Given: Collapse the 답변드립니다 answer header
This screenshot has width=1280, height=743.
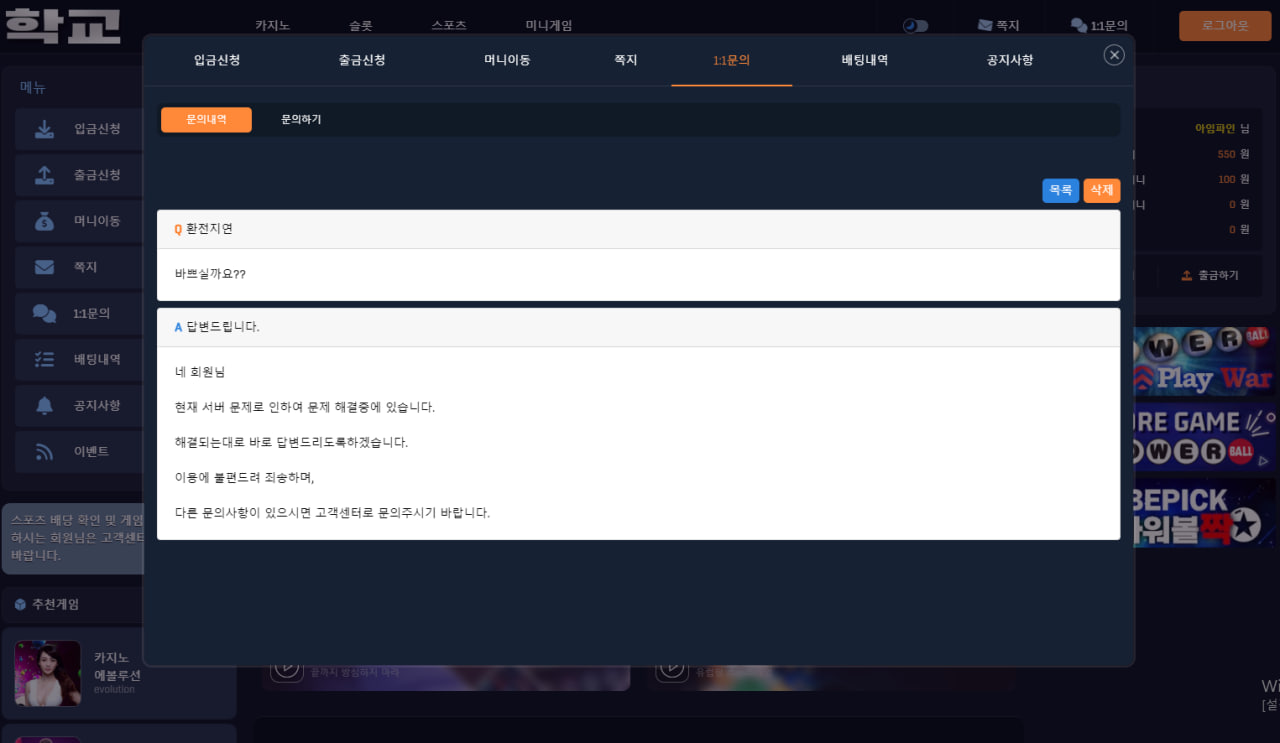Looking at the screenshot, I should click(x=638, y=327).
